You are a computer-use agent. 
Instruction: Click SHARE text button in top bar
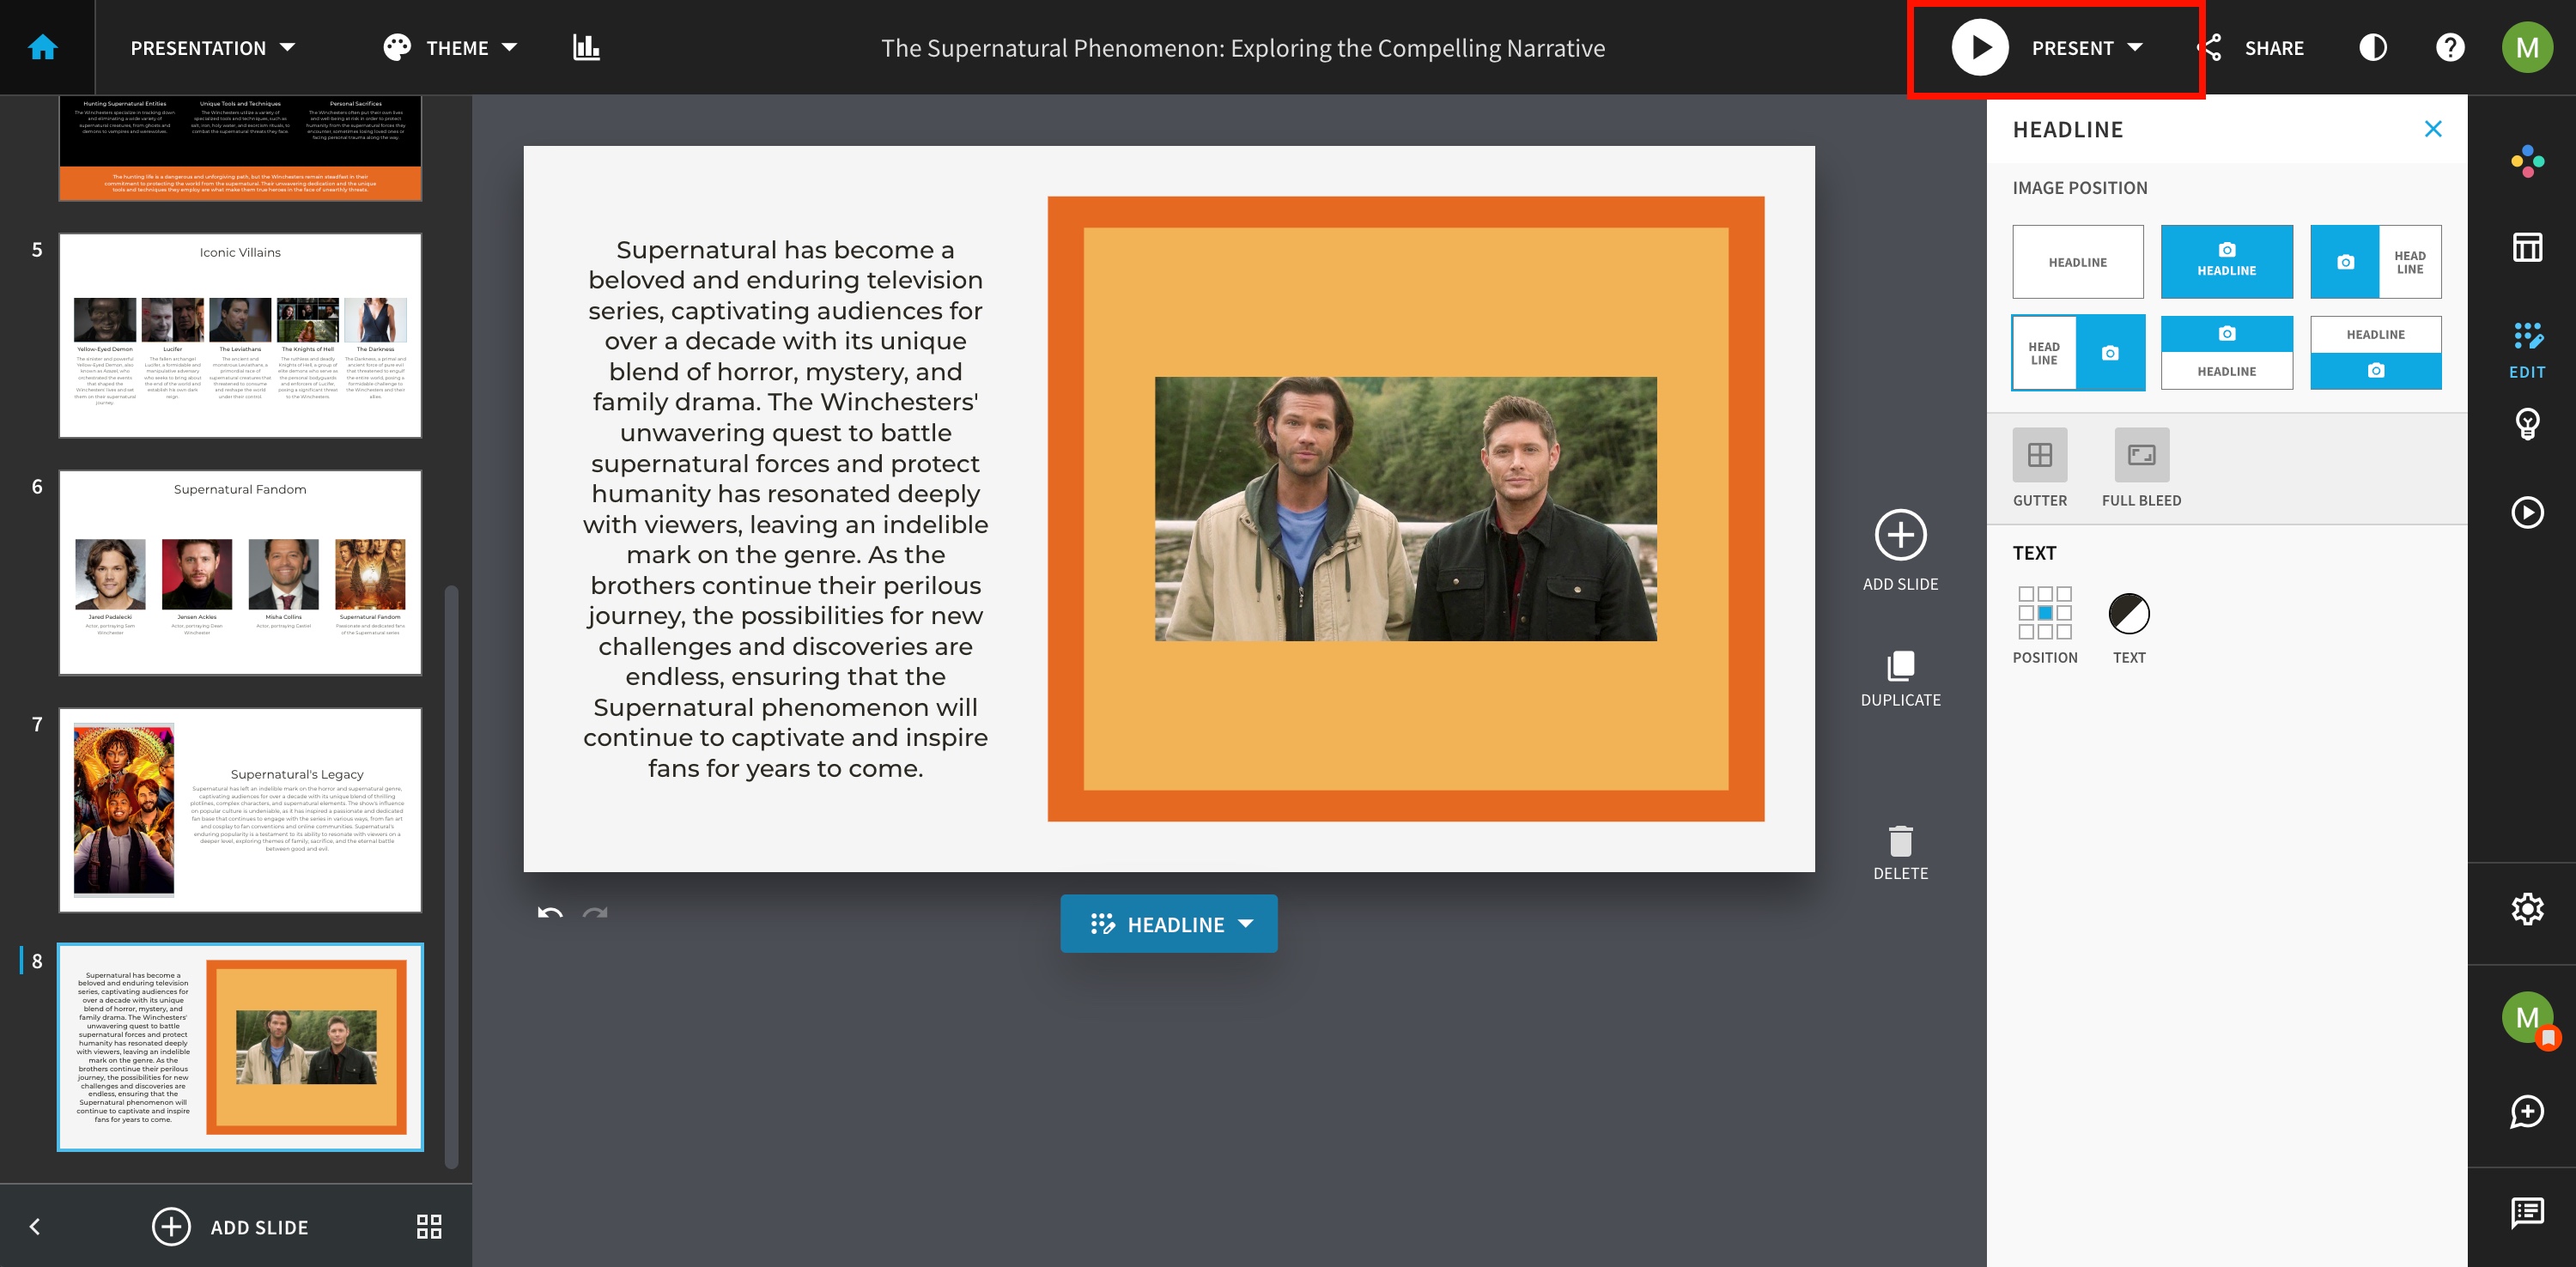click(2274, 48)
